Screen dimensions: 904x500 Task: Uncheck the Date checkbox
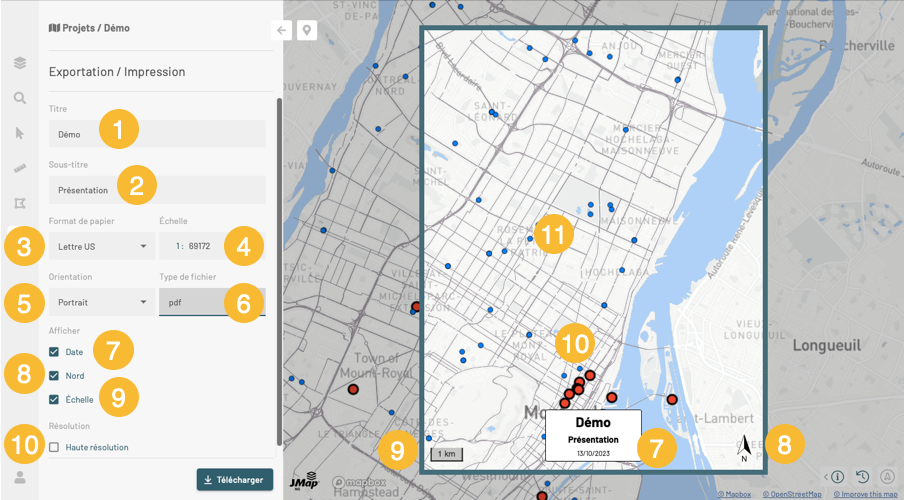(x=54, y=352)
